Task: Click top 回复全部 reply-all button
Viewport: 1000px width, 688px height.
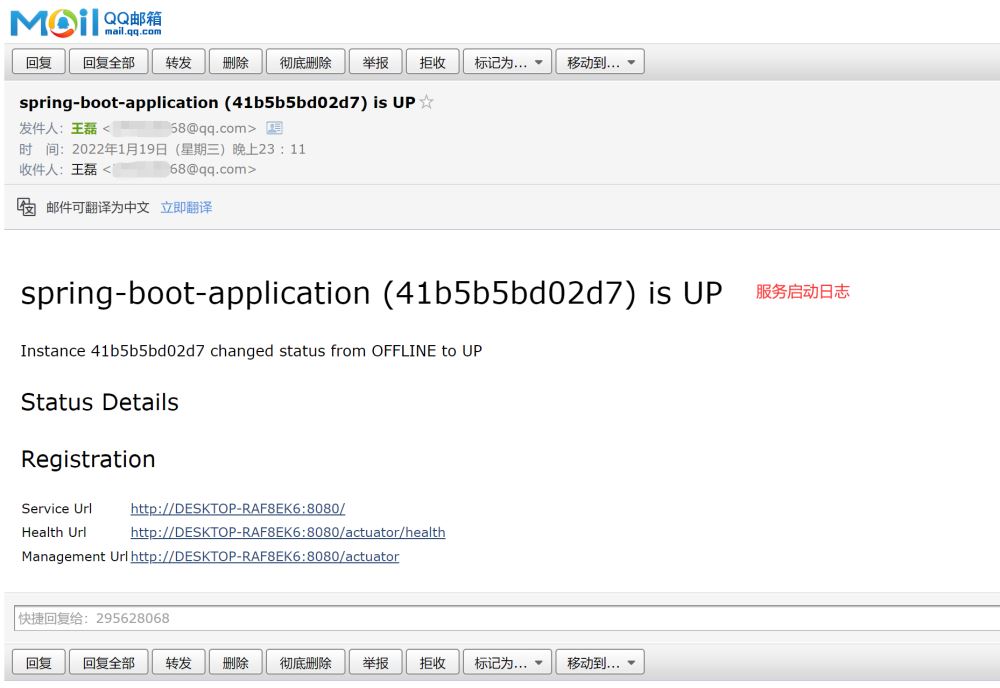Action: click(108, 62)
